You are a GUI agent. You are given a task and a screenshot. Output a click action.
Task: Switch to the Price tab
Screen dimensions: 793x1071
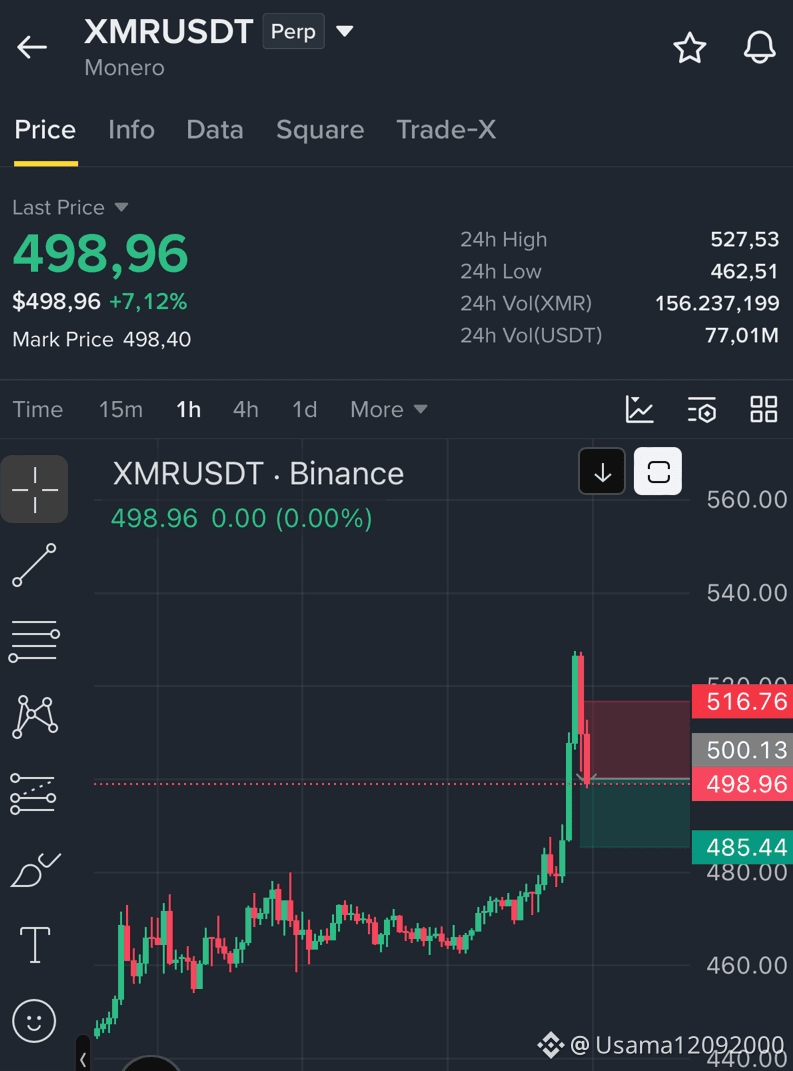(x=45, y=130)
